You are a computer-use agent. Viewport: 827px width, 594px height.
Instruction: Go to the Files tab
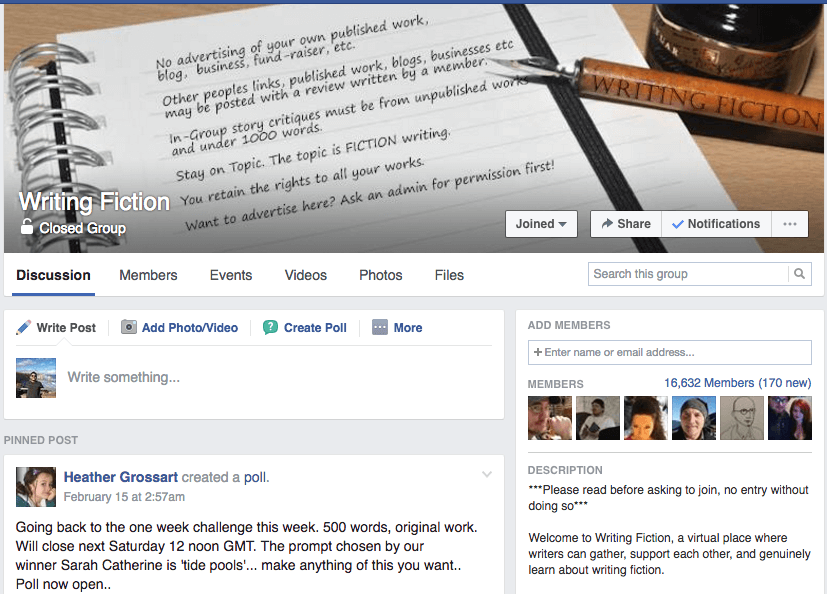tap(449, 275)
